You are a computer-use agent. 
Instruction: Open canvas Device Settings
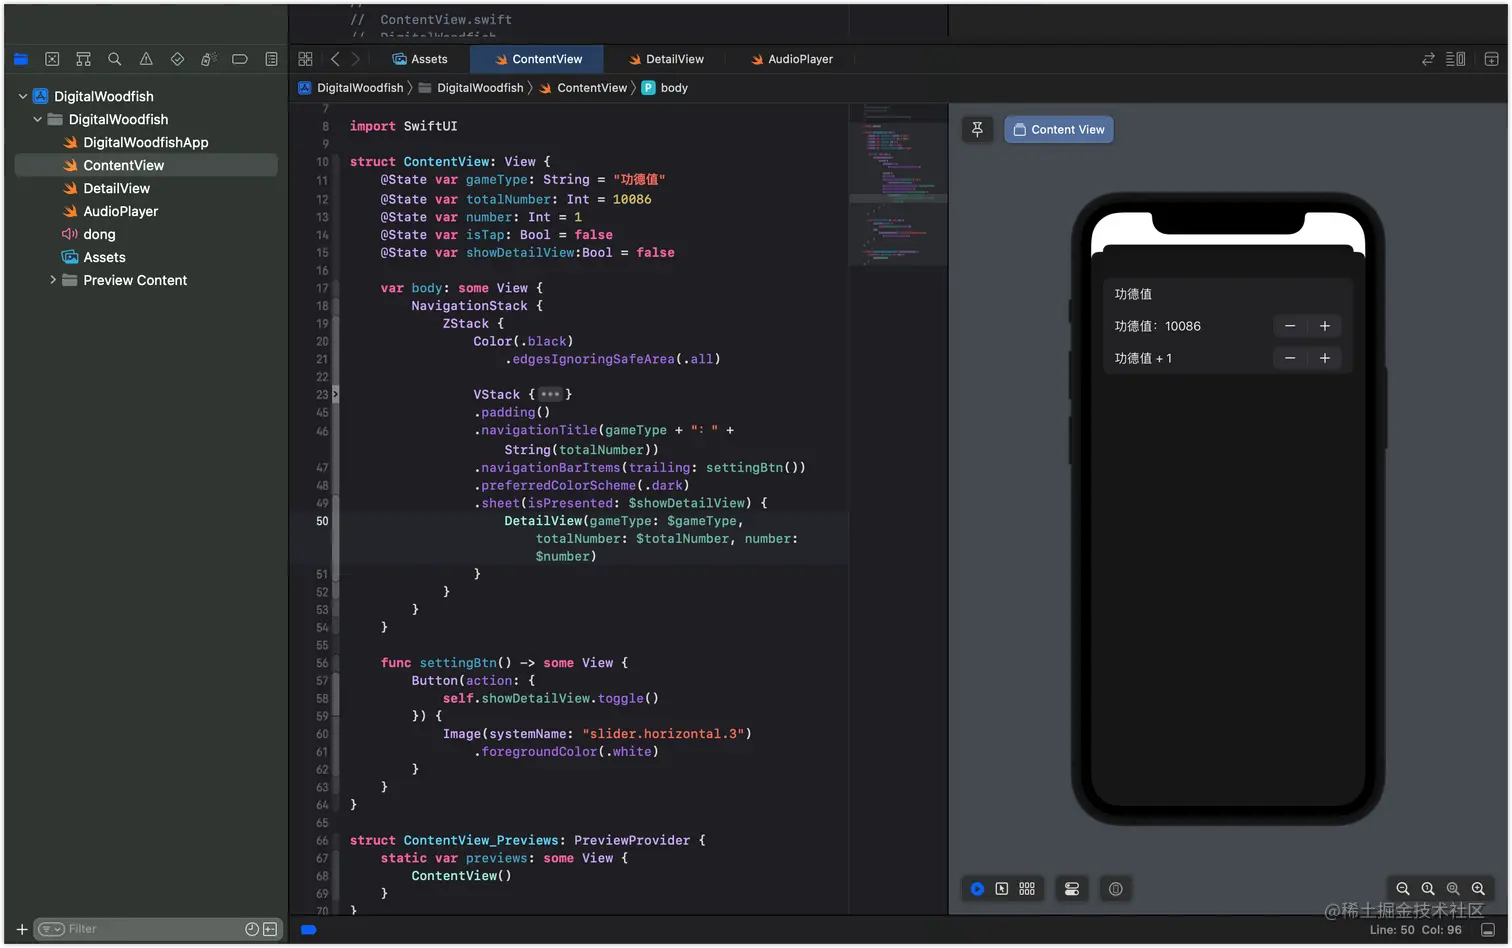[x=1072, y=889]
